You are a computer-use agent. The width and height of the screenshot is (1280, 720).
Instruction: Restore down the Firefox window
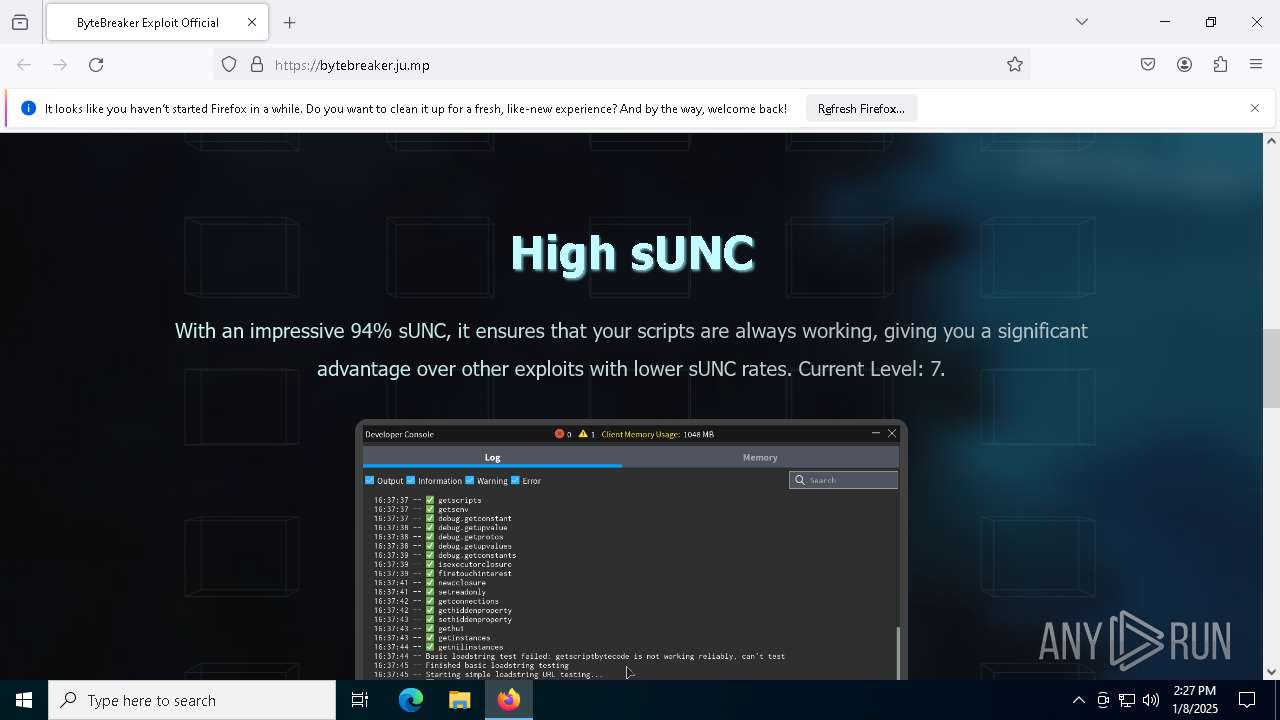(x=1211, y=22)
